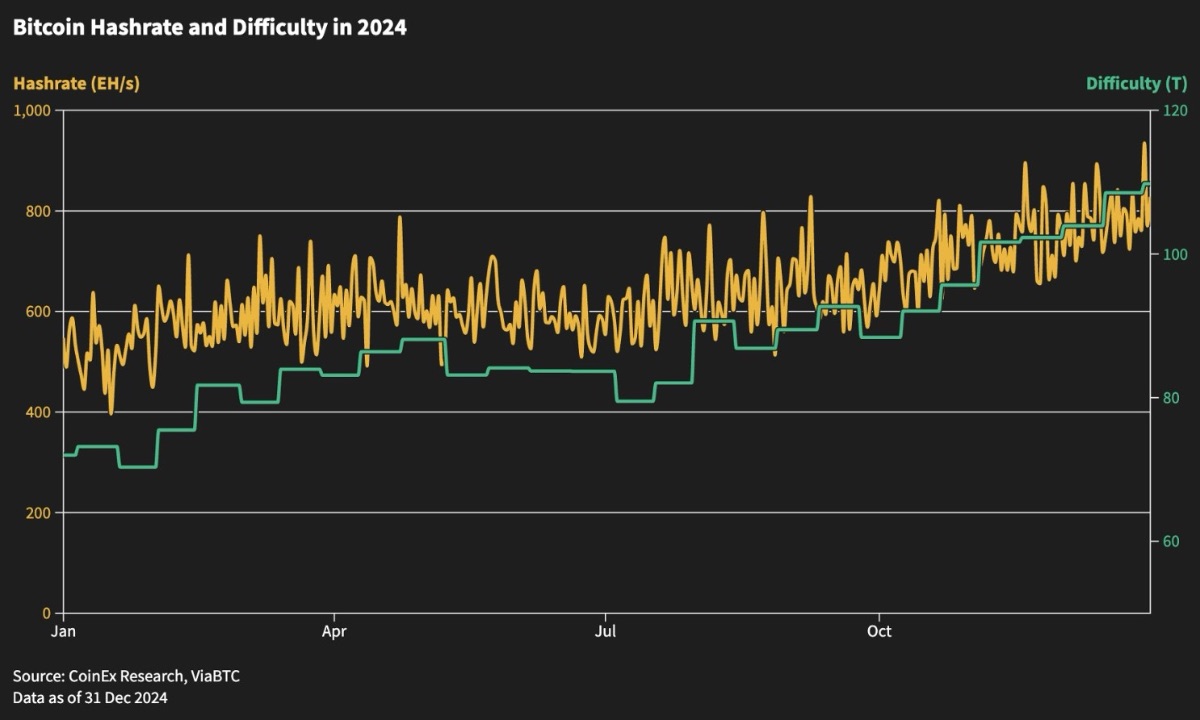Pick the 600 hashrate axis label
This screenshot has width=1200, height=720.
click(38, 312)
